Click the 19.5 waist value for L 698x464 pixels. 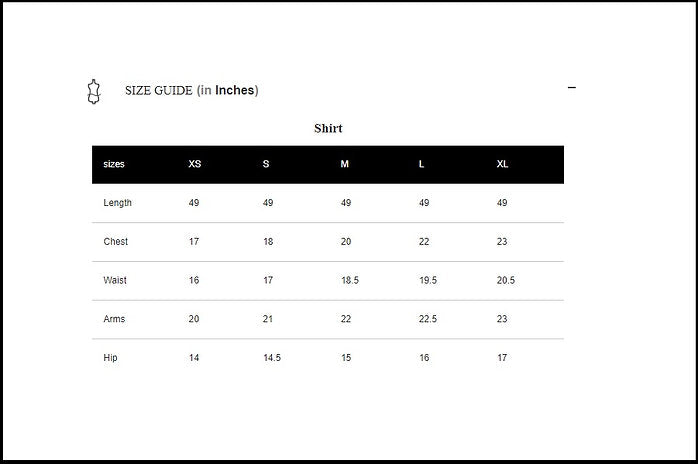pyautogui.click(x=428, y=281)
